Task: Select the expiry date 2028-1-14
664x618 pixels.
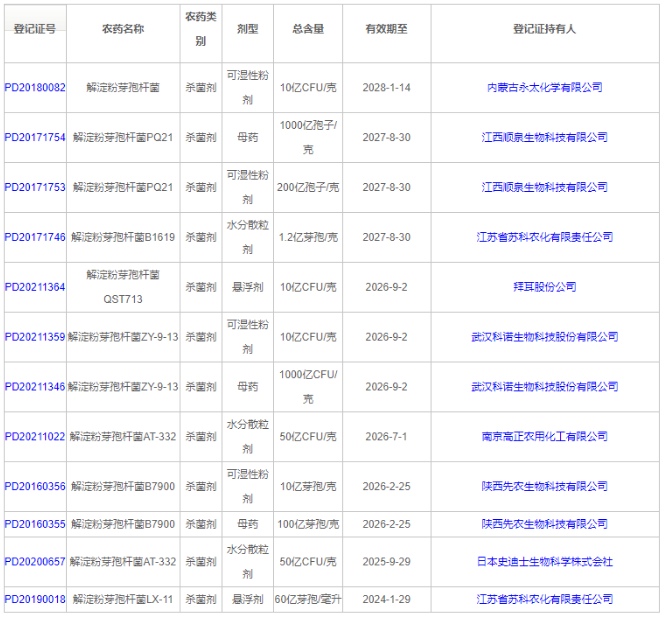Action: tap(387, 88)
